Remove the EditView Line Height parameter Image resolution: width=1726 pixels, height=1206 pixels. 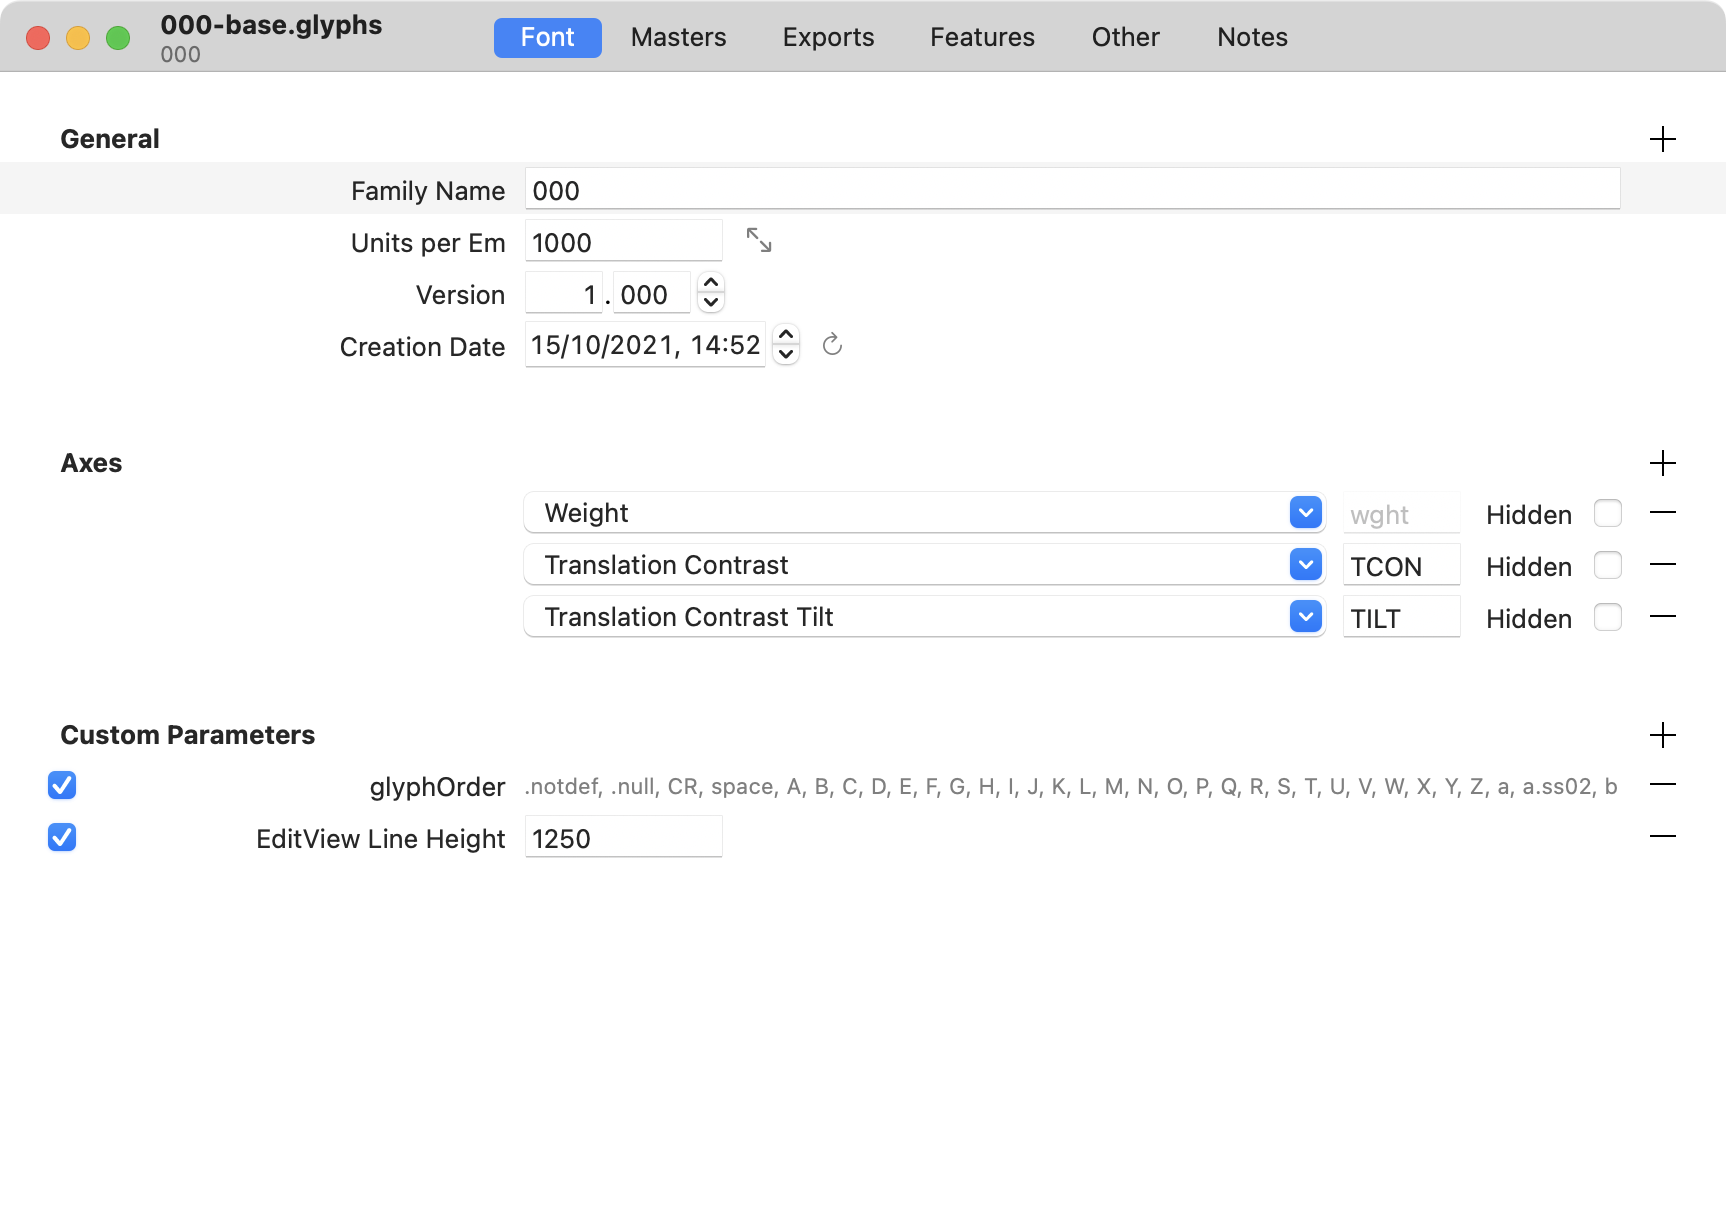click(x=1662, y=836)
